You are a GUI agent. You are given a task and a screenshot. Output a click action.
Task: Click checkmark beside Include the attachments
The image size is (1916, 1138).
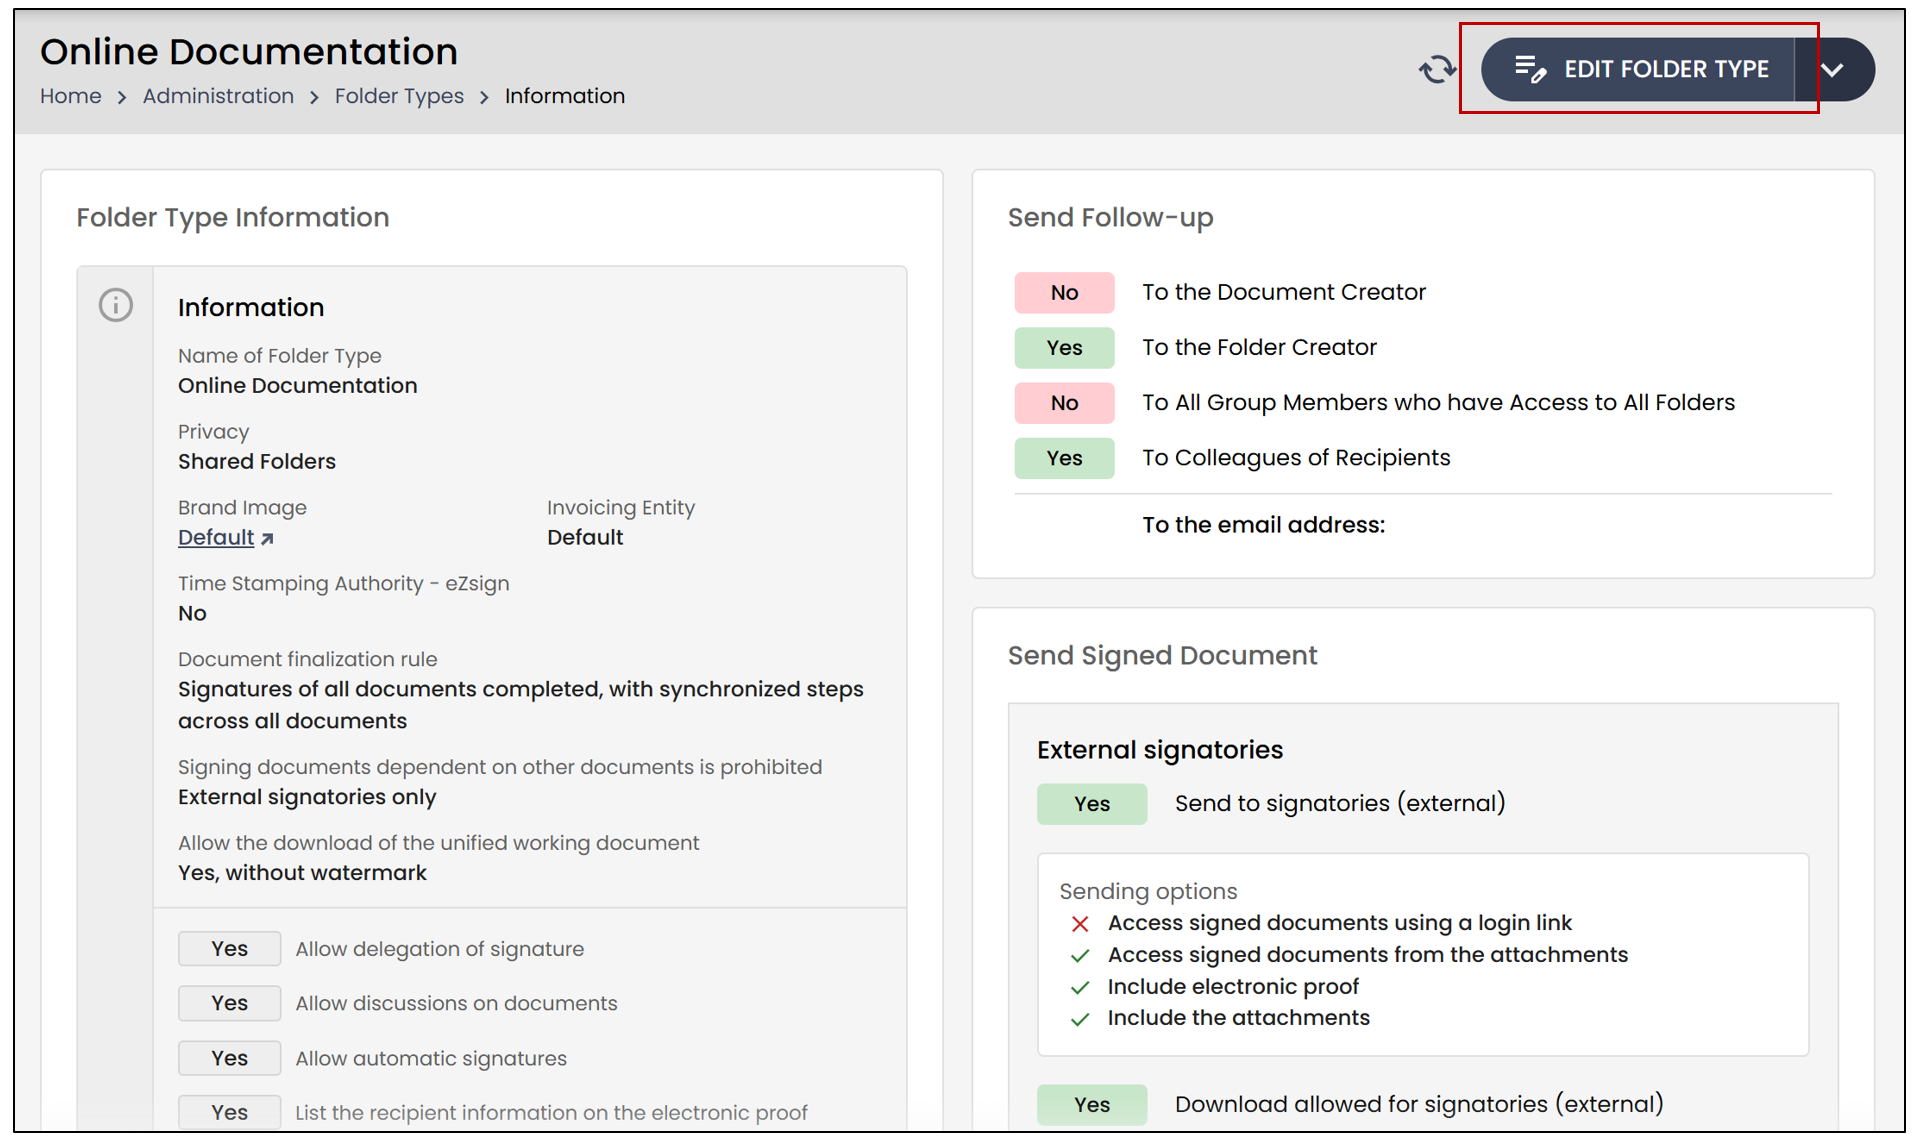tap(1080, 1019)
